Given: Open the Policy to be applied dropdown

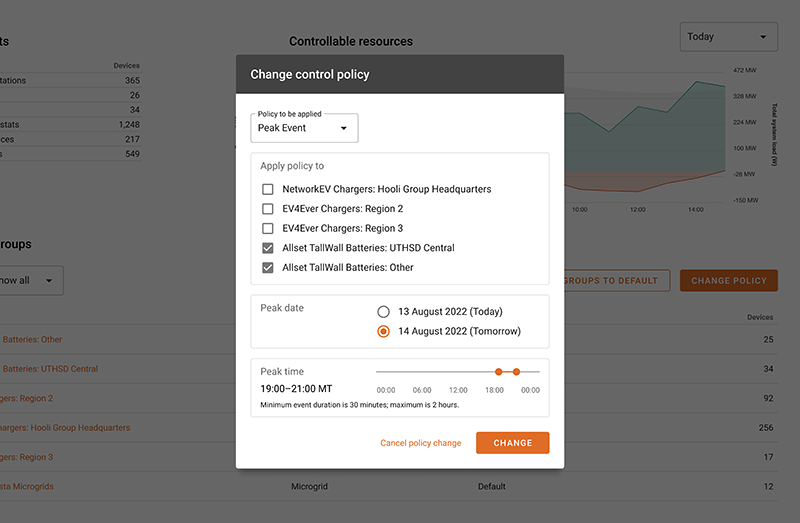Looking at the screenshot, I should [x=303, y=128].
